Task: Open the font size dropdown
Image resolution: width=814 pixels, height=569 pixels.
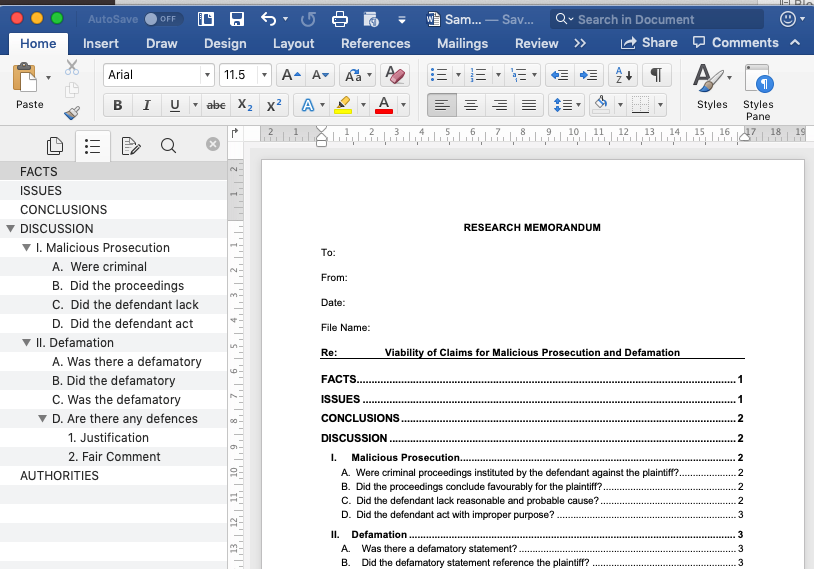Action: point(264,75)
